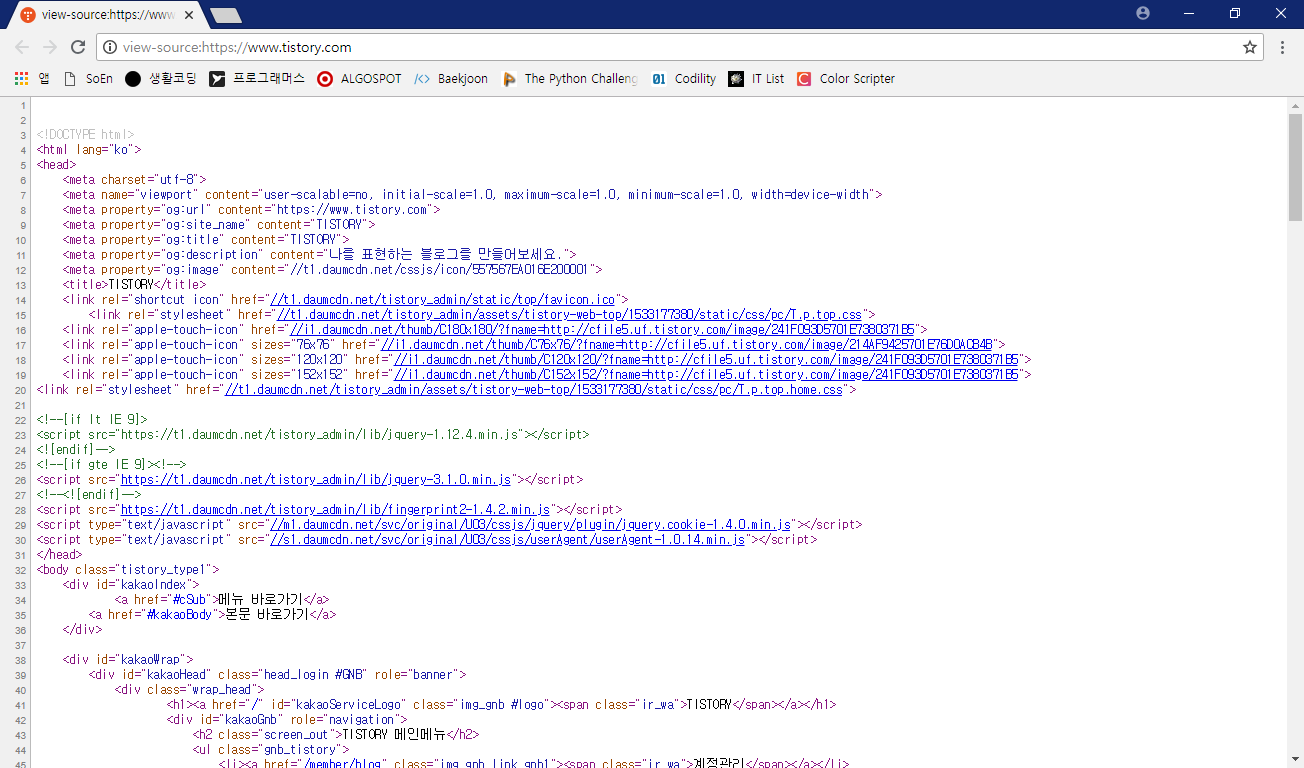Click the meta charset utf-8 line
Viewport: 1304px width, 768px height.
point(136,179)
